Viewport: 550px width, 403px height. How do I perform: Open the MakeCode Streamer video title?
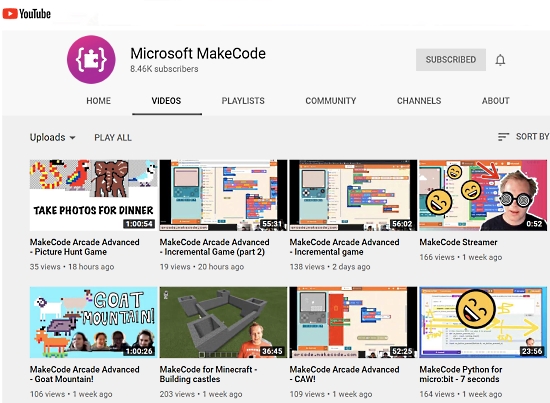458,242
